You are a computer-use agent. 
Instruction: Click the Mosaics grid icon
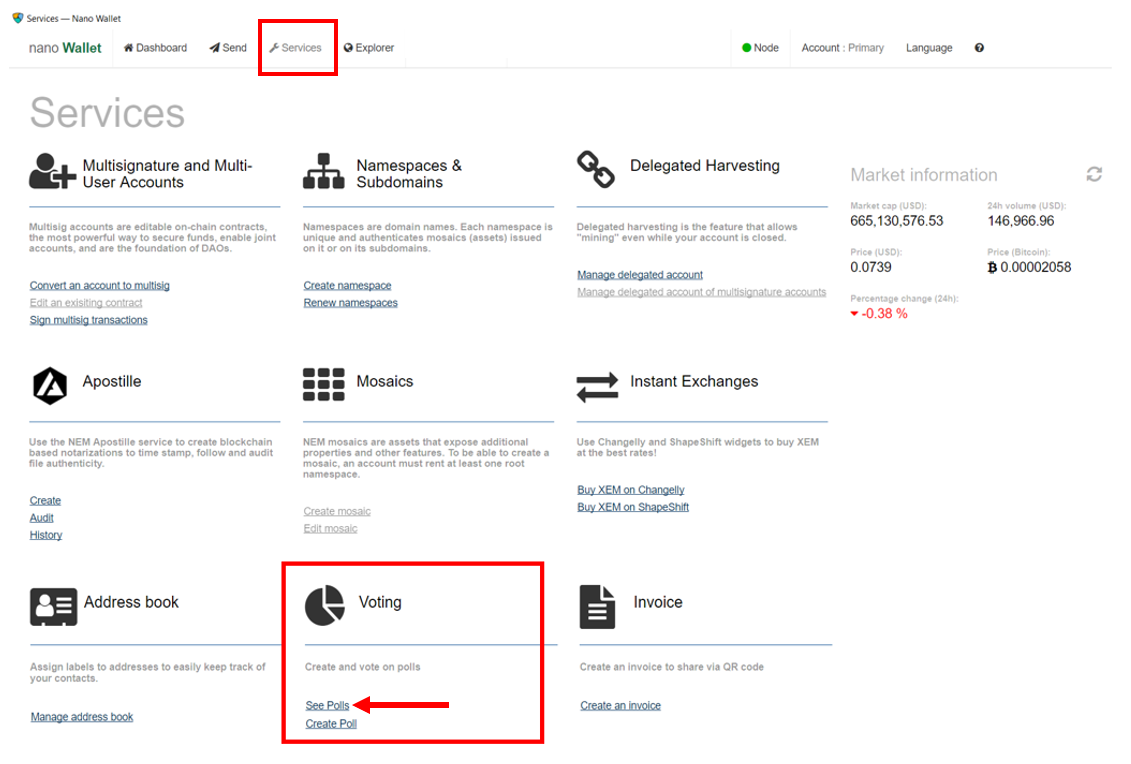coord(323,384)
